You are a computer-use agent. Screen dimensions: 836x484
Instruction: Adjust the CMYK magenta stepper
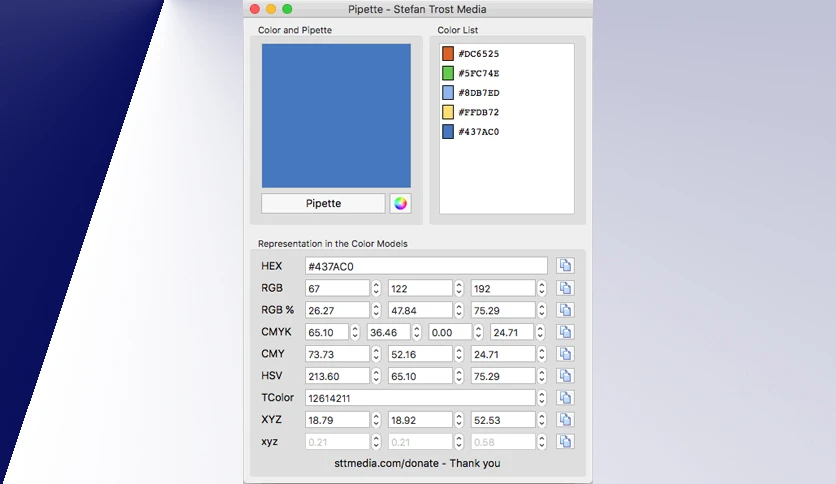tap(417, 332)
